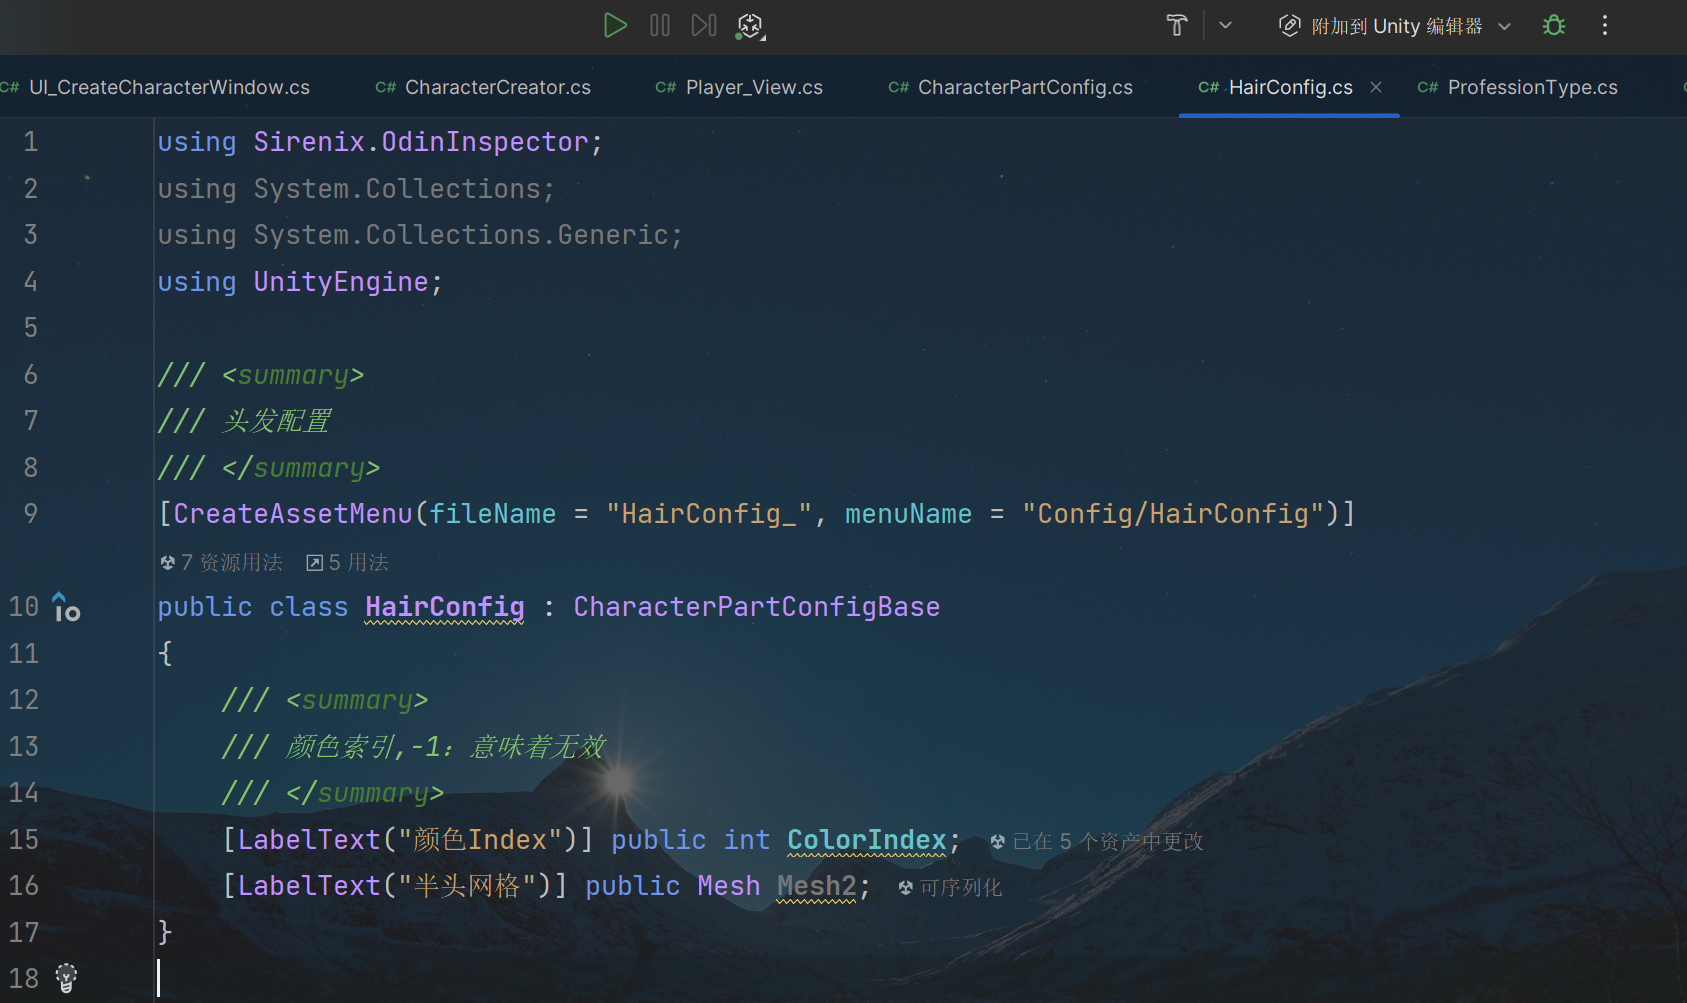Screen dimensions: 1687x1003
Task: Open the more actions vertical dots menu
Action: click(x=1605, y=26)
